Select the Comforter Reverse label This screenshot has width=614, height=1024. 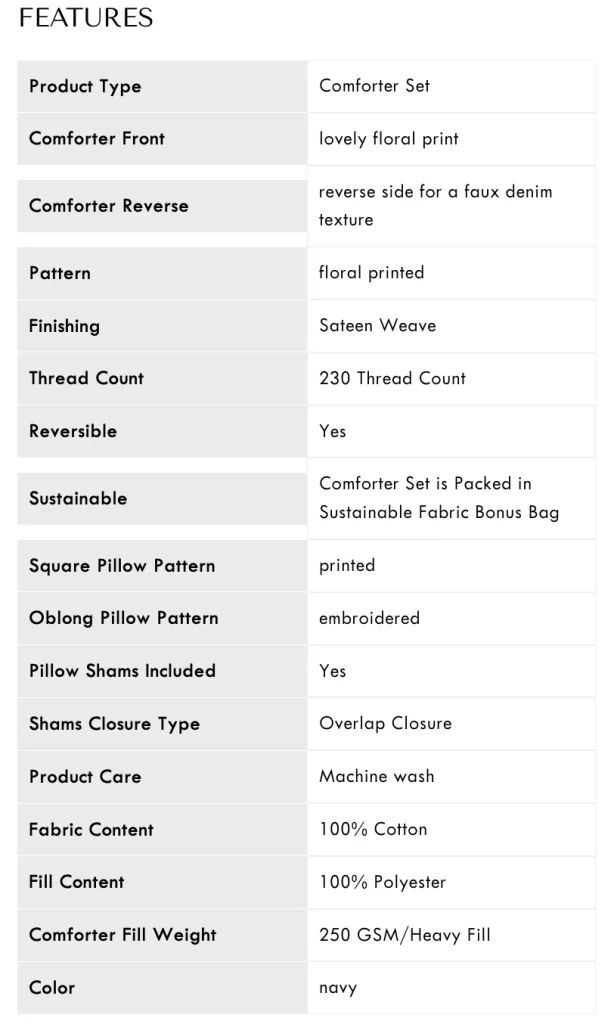(108, 206)
